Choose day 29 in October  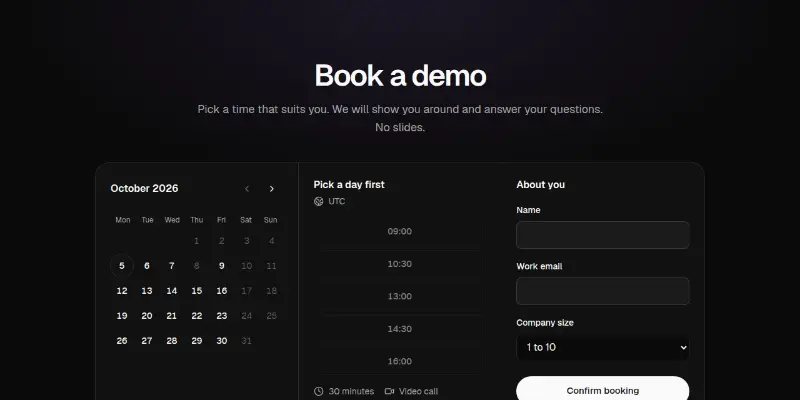point(197,341)
